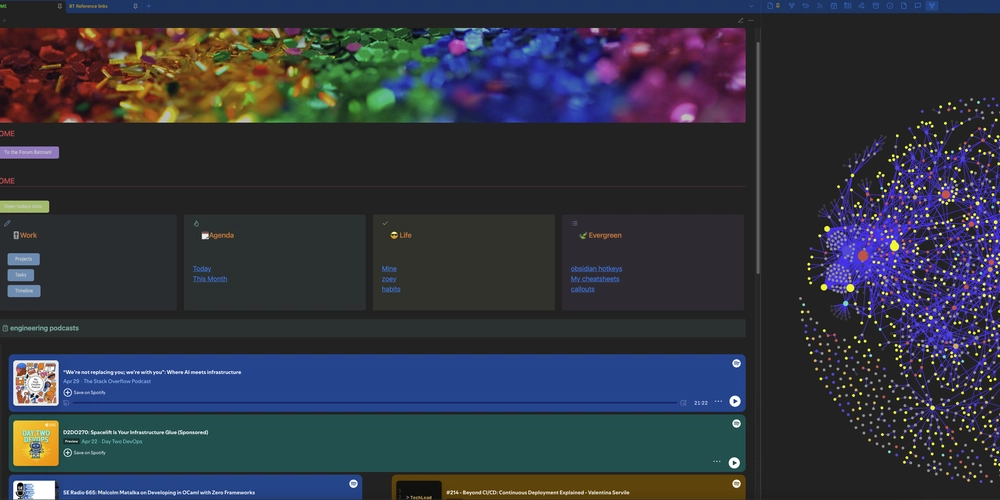Skip back icon on Stack Overflow episode
The height and width of the screenshot is (500, 1000).
coord(66,403)
